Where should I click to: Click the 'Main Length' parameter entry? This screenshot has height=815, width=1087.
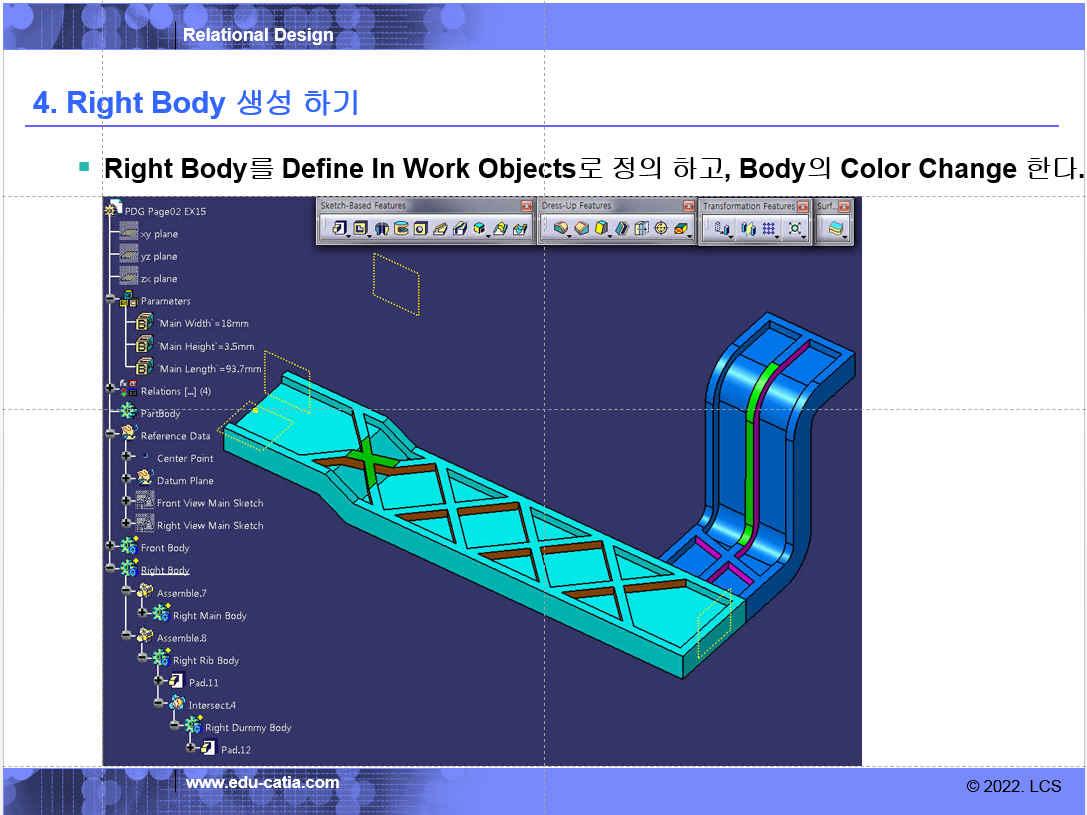209,369
